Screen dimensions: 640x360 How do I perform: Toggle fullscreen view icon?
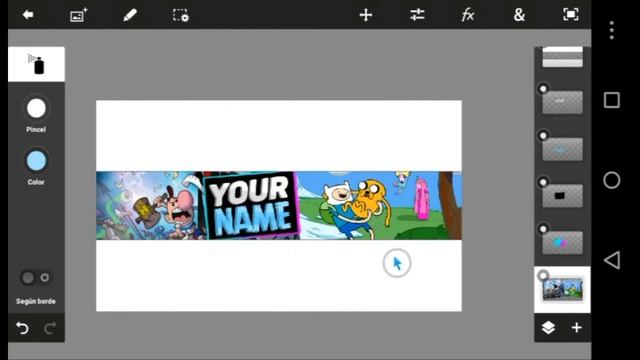click(571, 15)
